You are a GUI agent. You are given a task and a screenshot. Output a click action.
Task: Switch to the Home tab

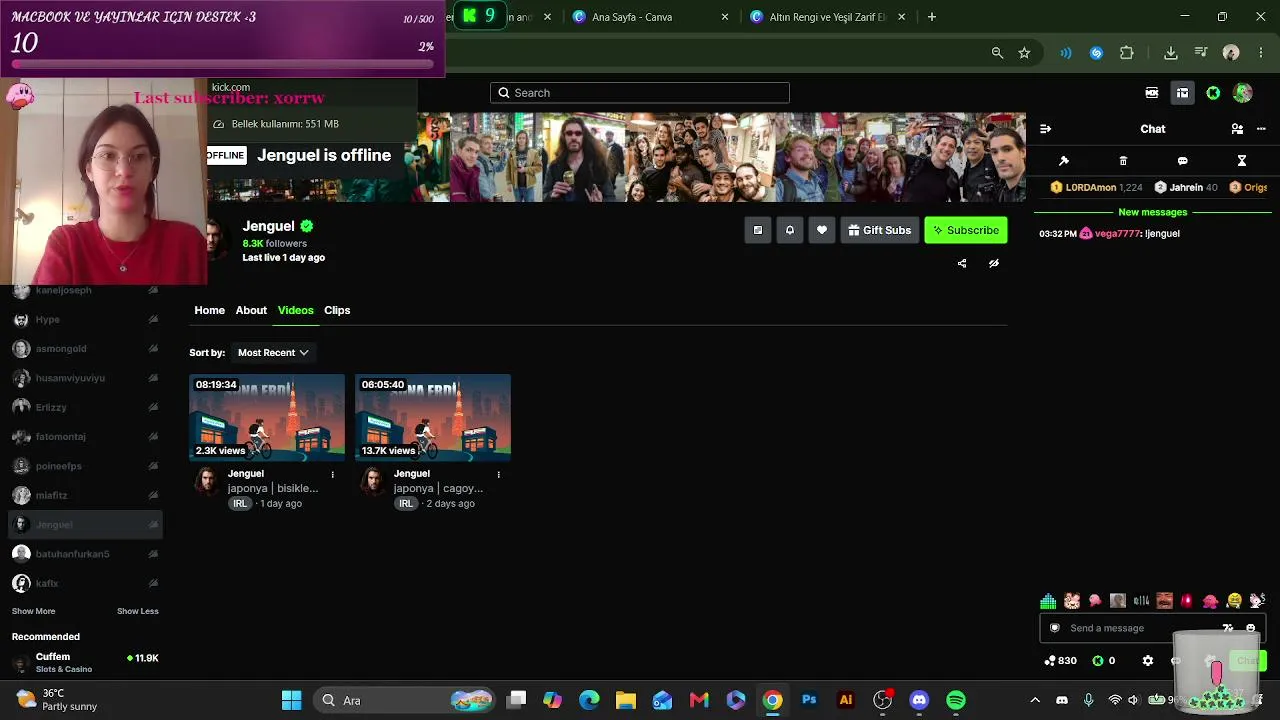pos(209,310)
